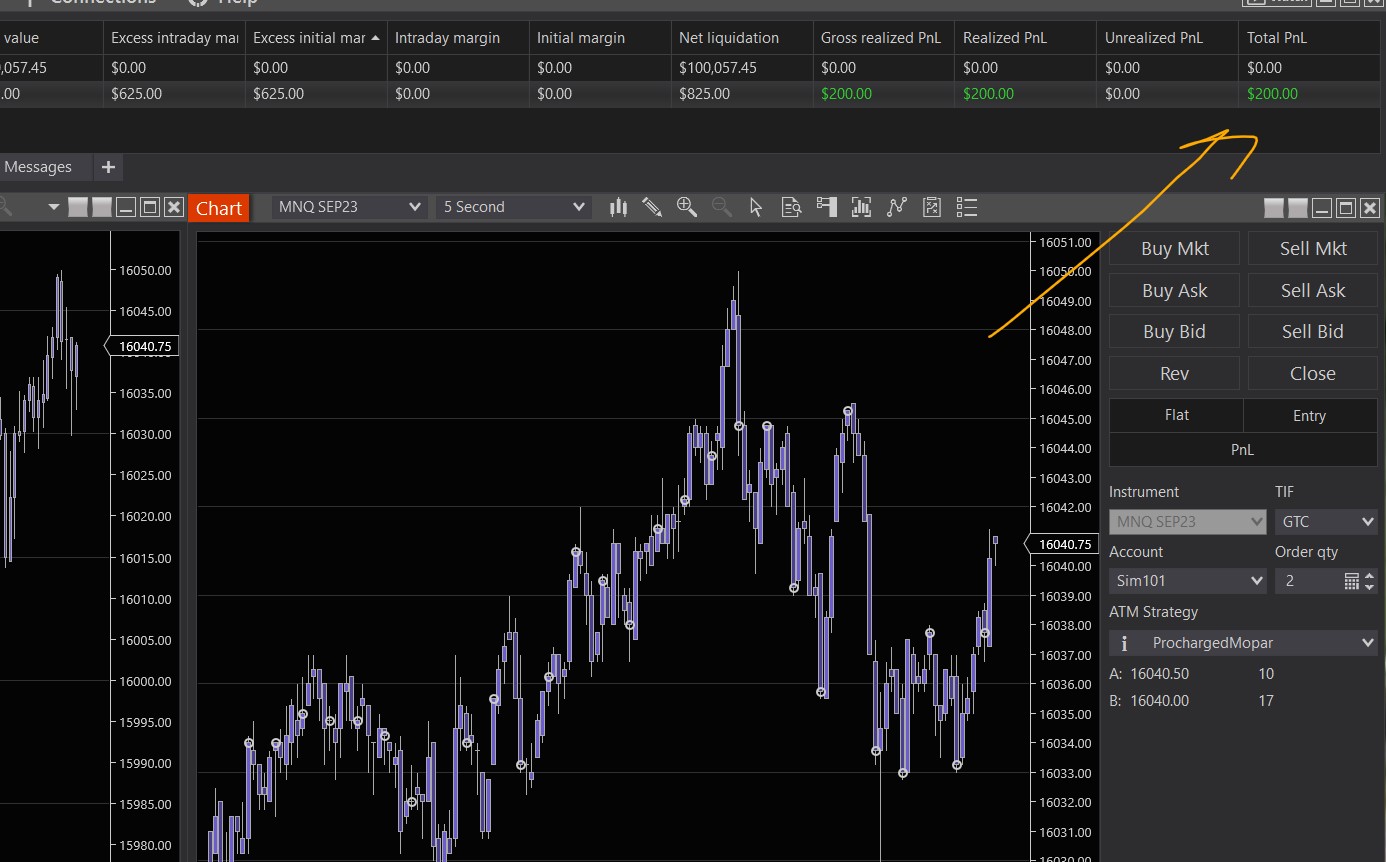Open the 5 Second interval dropdown
This screenshot has height=862, width=1386.
click(x=514, y=207)
